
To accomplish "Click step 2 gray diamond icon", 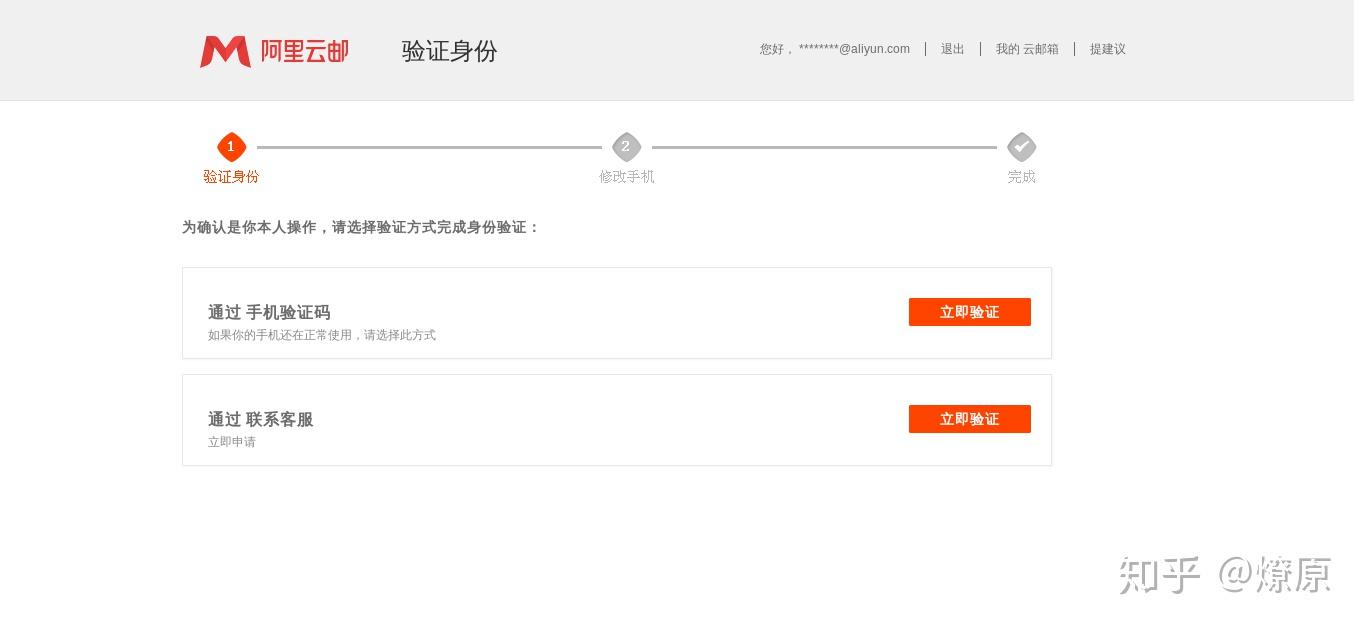I will (626, 147).
